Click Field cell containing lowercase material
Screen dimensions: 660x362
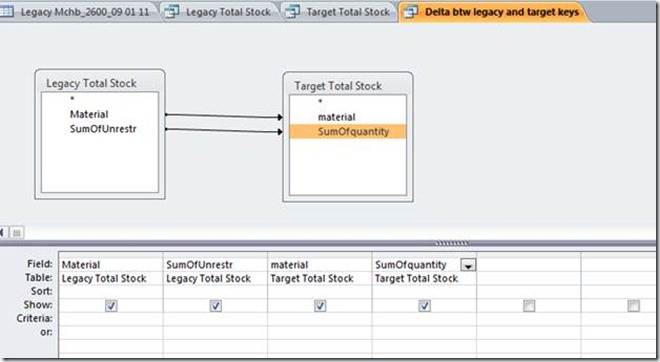(x=319, y=265)
